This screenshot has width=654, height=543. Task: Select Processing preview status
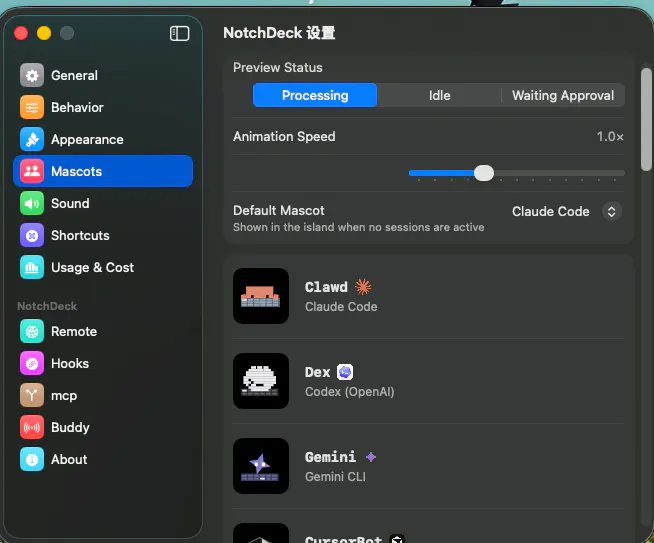click(315, 95)
